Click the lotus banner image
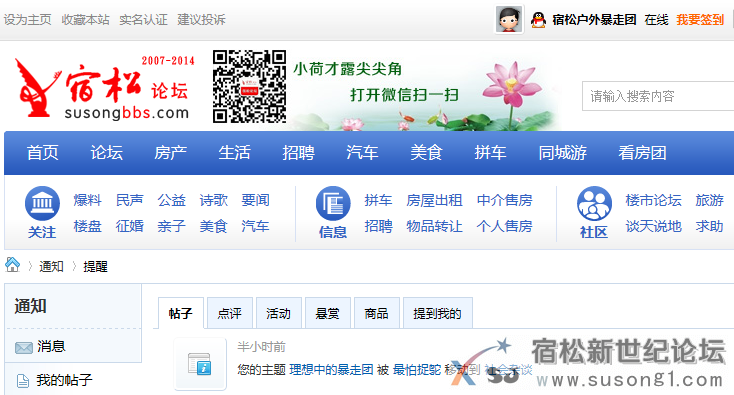Viewport: 734px width, 395px height. (425, 90)
